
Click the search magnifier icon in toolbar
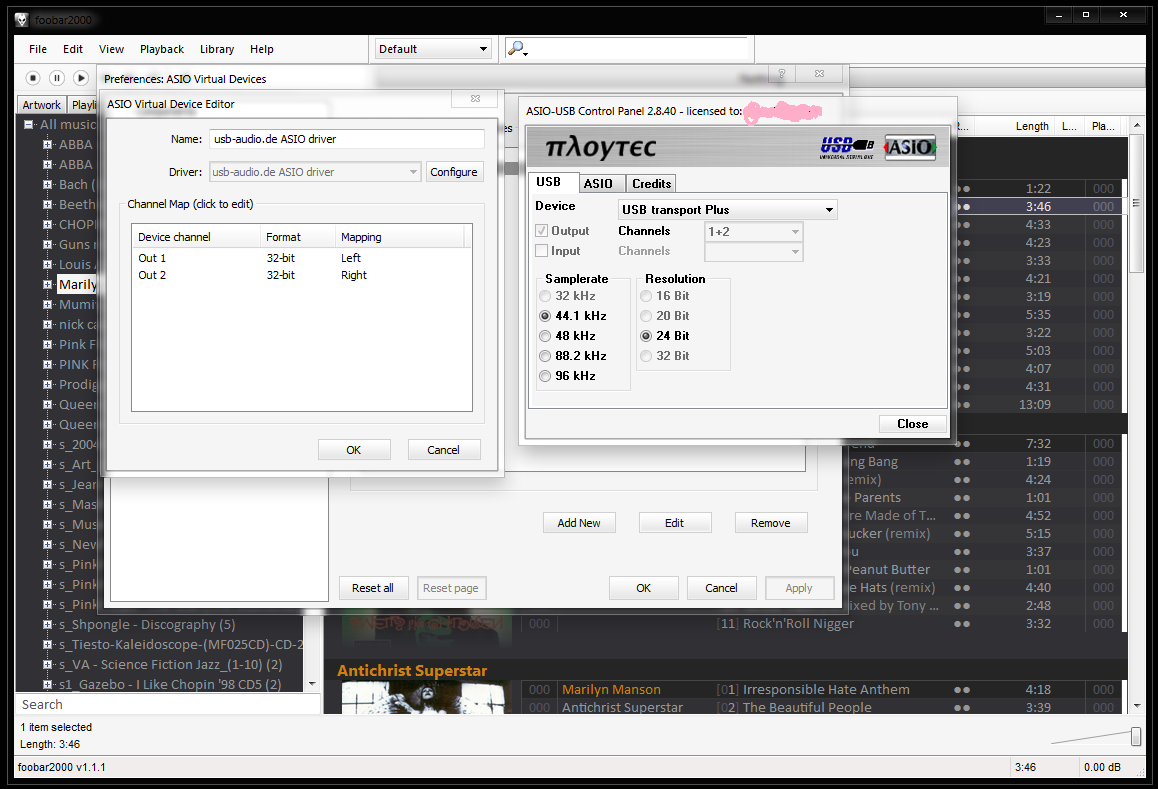[516, 49]
